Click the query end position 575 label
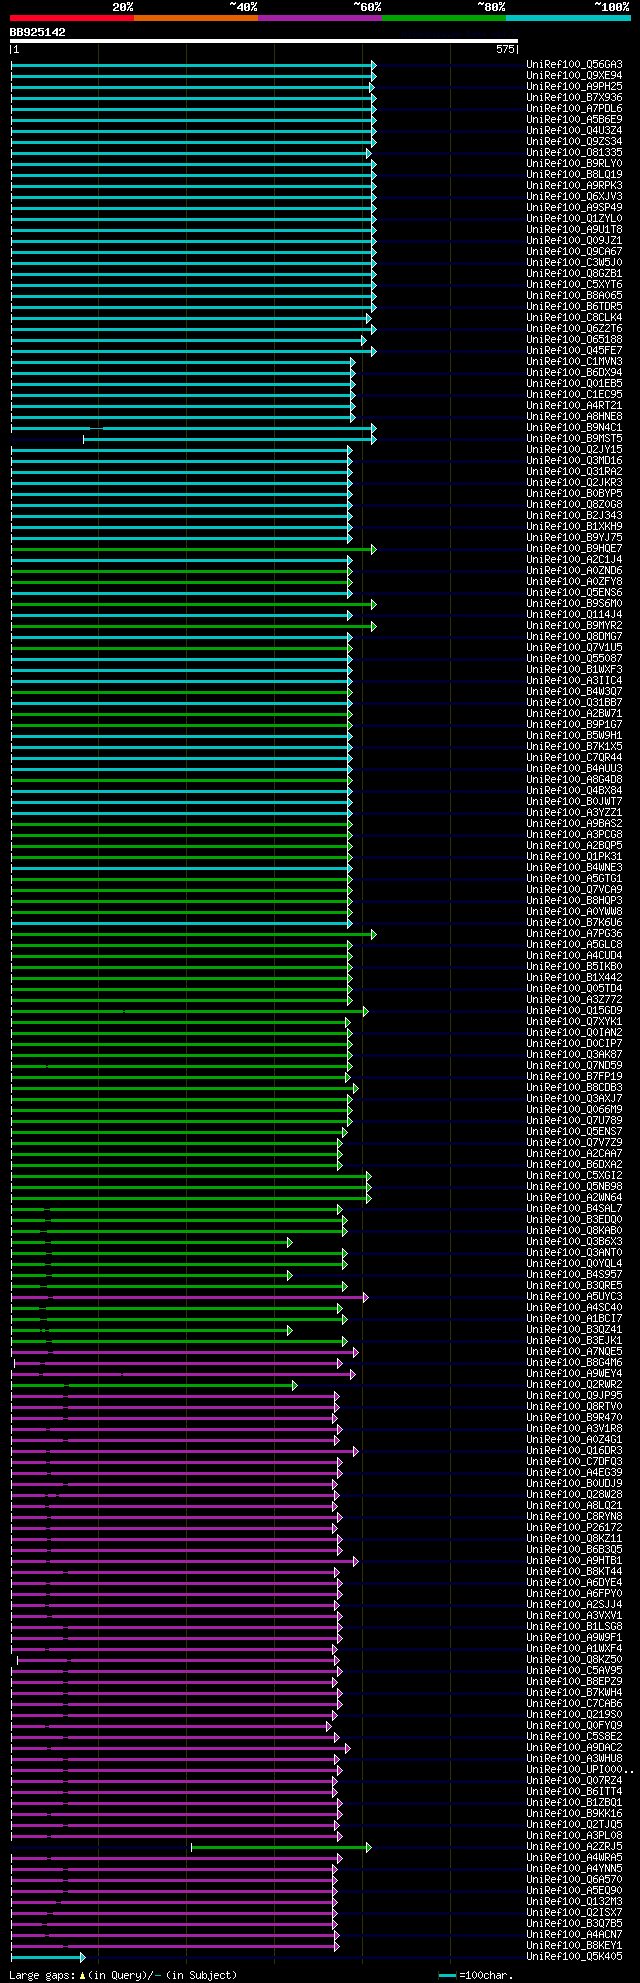 pos(505,49)
